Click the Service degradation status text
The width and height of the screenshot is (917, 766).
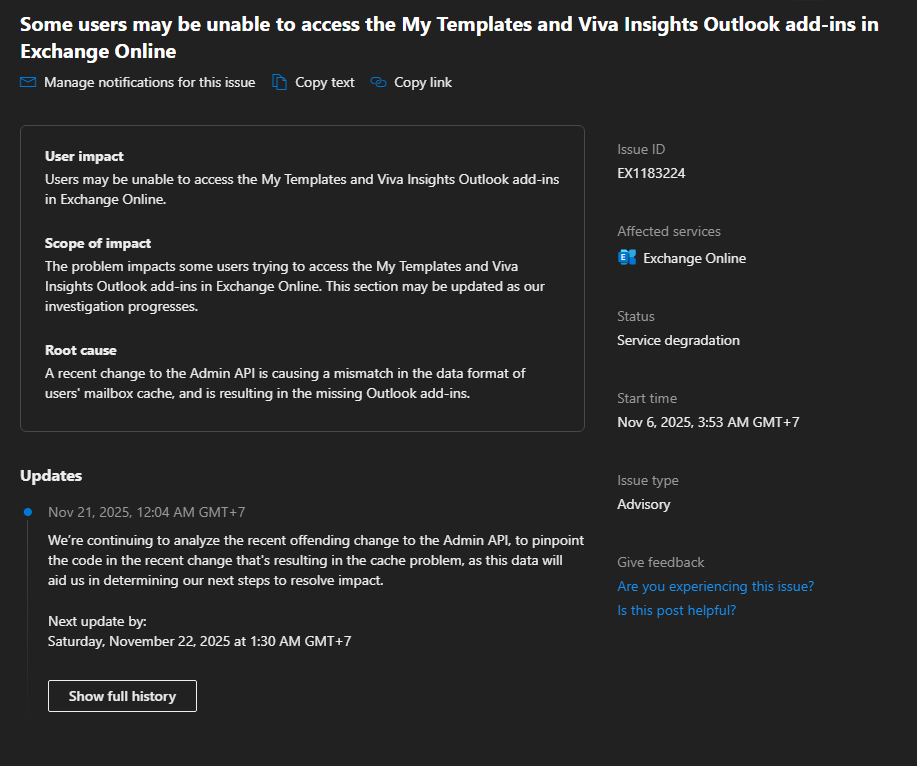pyautogui.click(x=678, y=340)
